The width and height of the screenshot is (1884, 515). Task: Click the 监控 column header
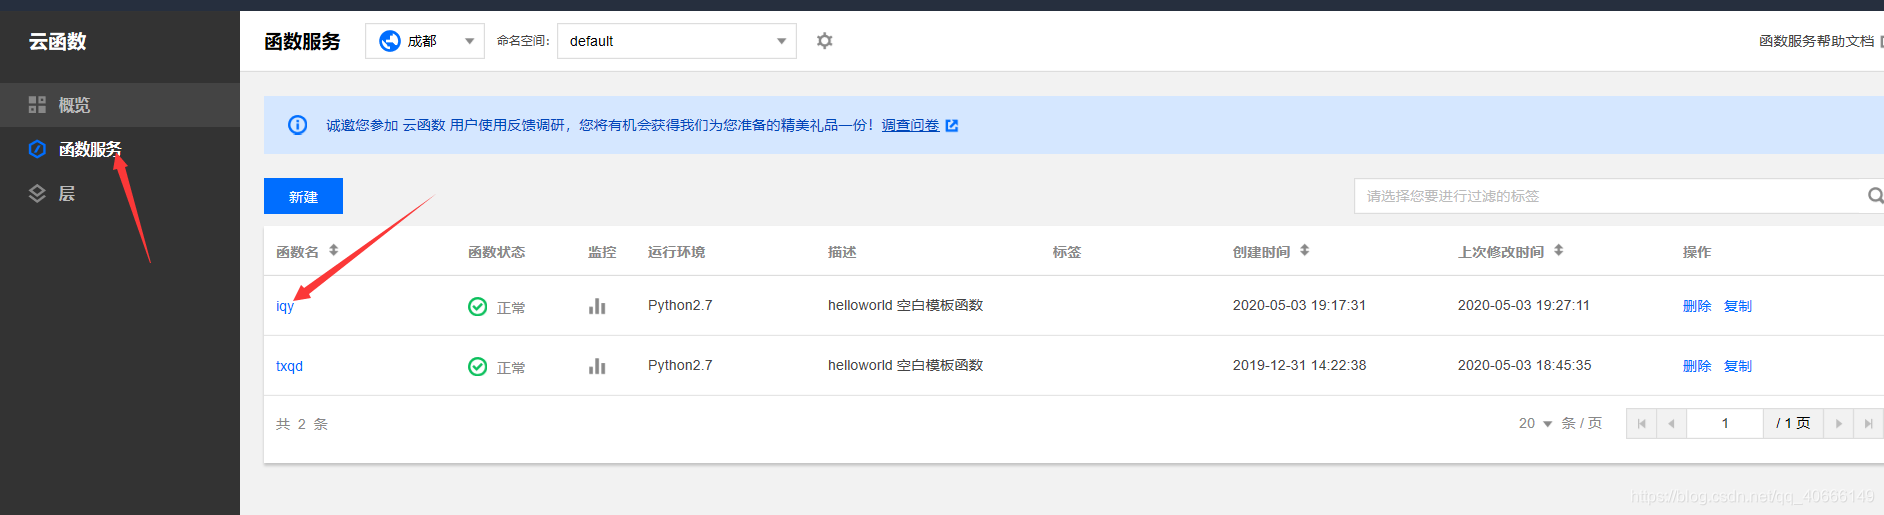click(x=602, y=252)
